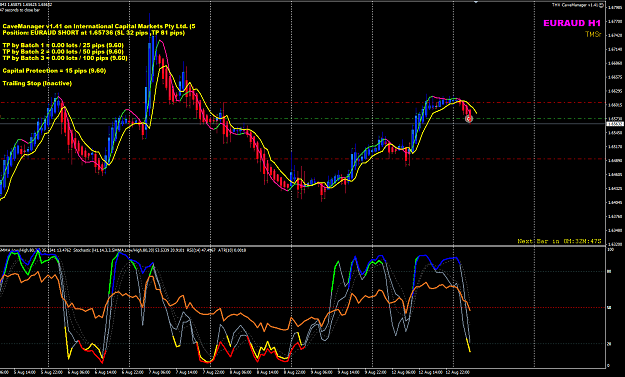Image resolution: width=625 pixels, height=377 pixels.
Task: Click the TMSr label under EURAUD H1
Action: 593,35
